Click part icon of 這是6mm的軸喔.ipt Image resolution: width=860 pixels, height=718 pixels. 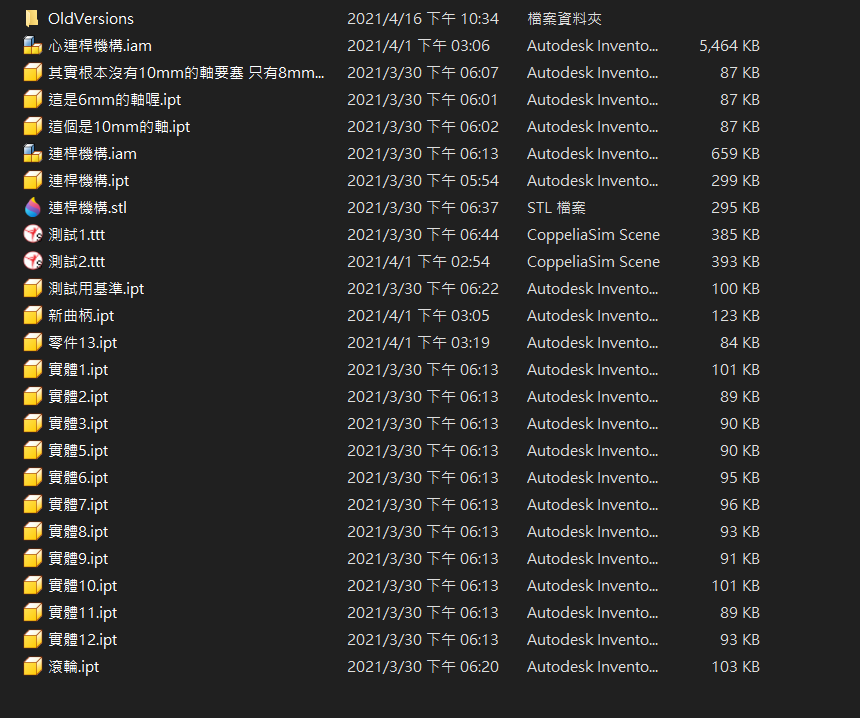pyautogui.click(x=32, y=99)
